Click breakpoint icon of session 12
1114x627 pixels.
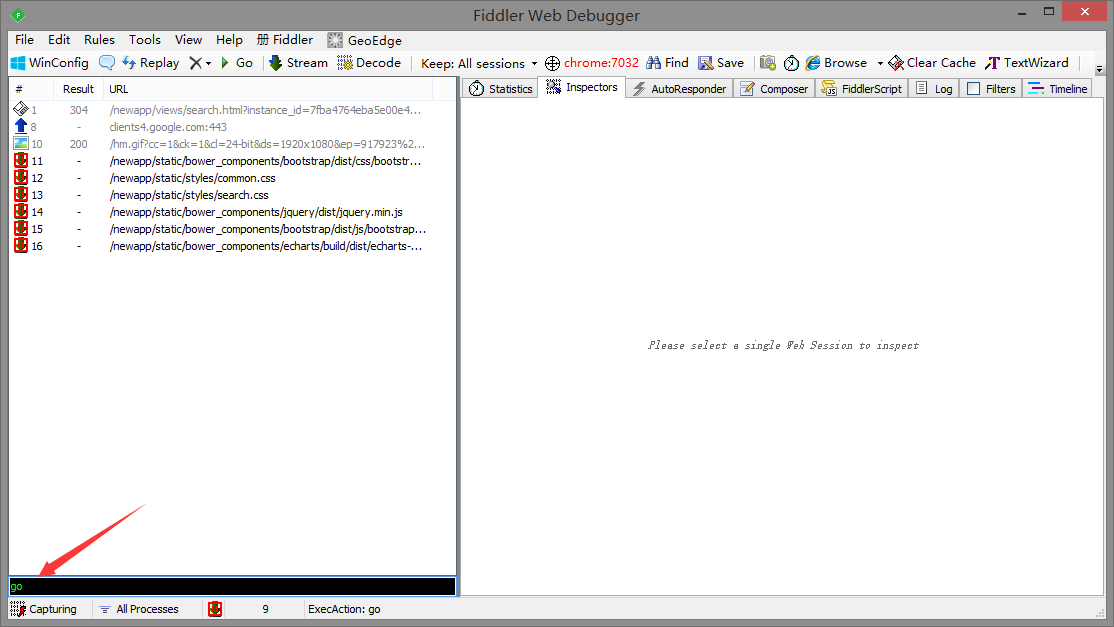(x=21, y=178)
